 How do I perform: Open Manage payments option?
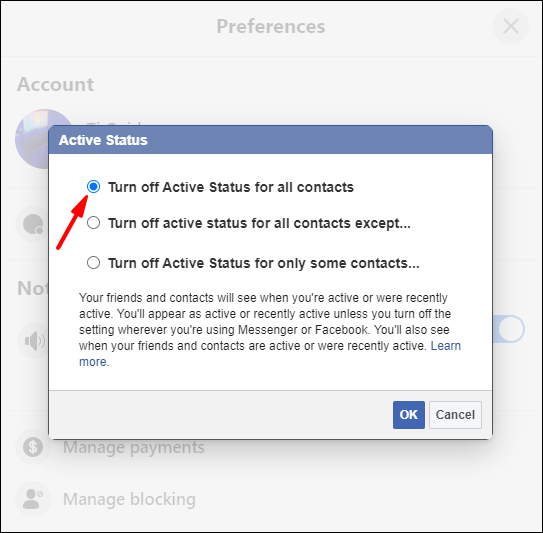(134, 447)
